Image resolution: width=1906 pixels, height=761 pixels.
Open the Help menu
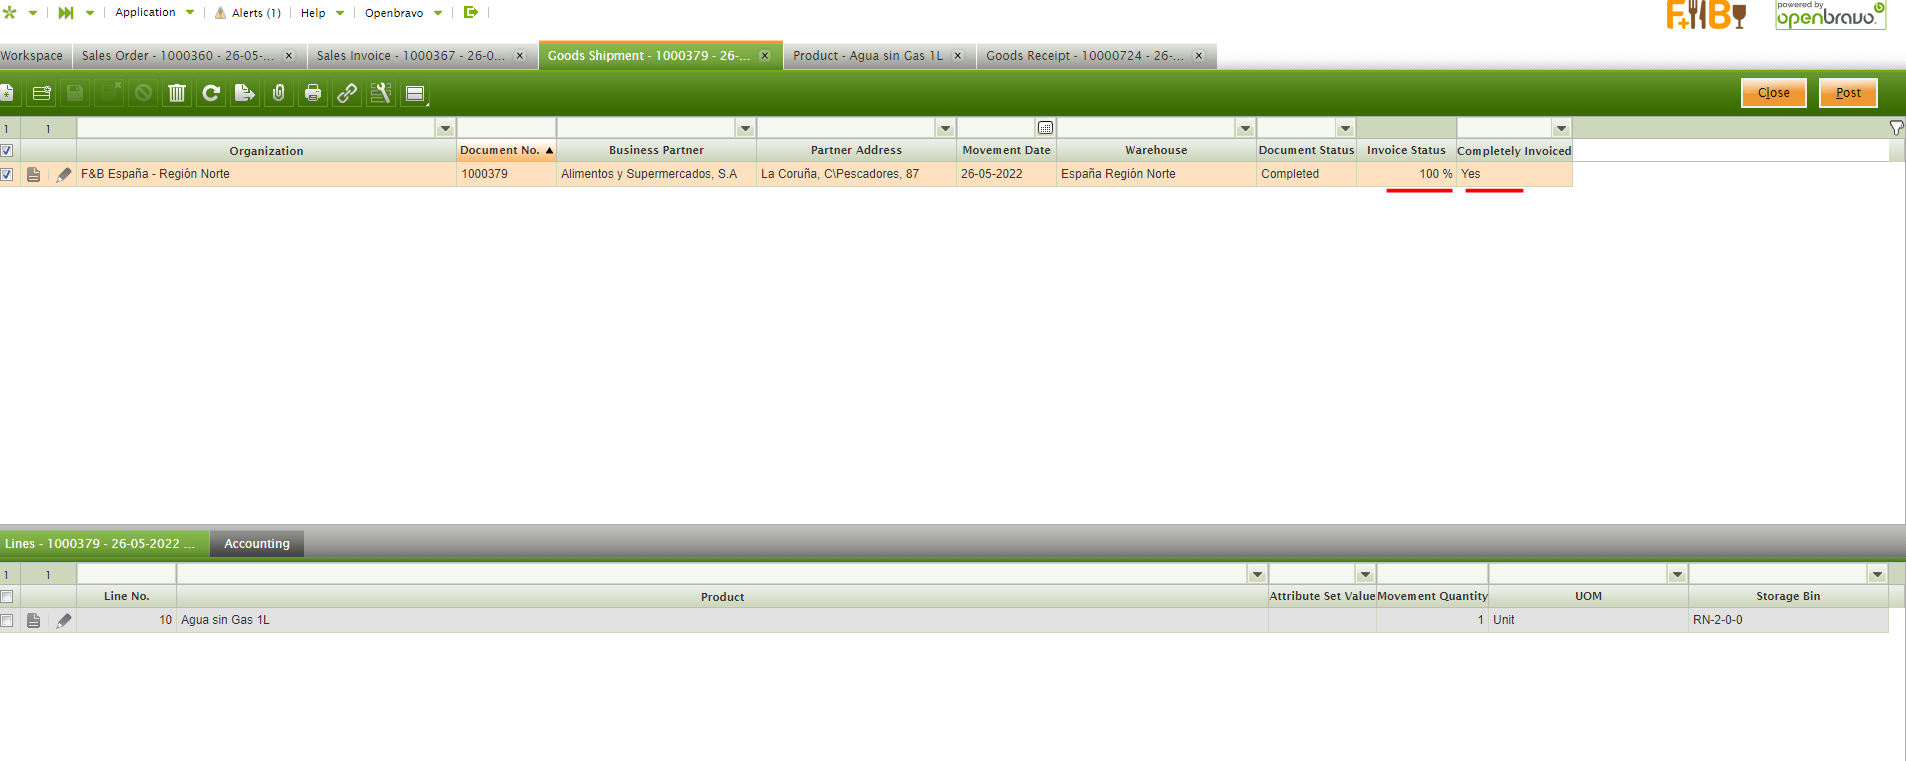(322, 13)
